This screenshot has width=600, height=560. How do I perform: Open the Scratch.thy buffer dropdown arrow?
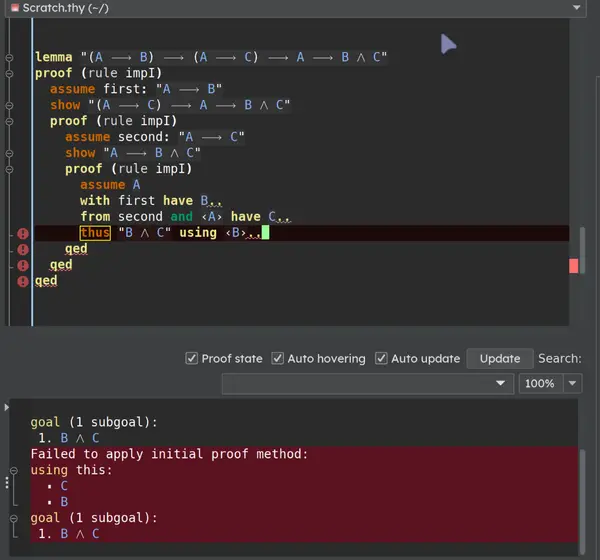[576, 7]
